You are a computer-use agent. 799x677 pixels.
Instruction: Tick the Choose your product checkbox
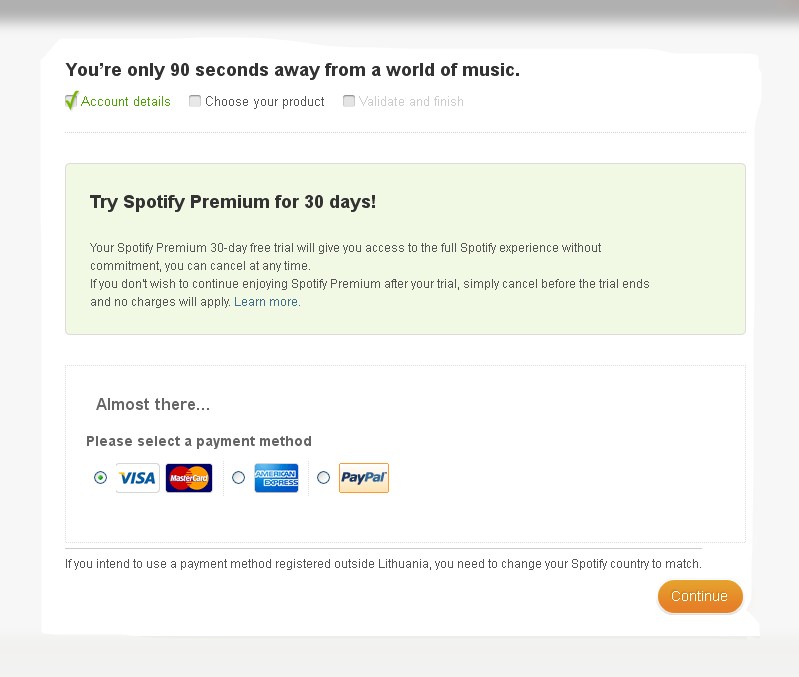tap(195, 101)
